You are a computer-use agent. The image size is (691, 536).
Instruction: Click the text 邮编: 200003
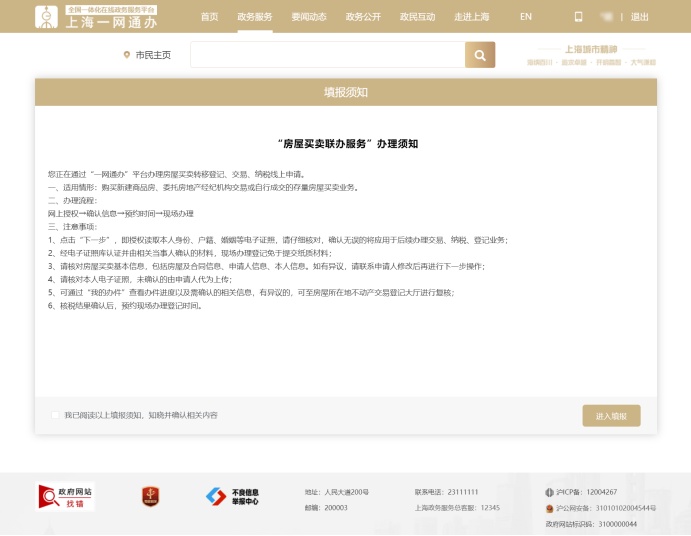tap(326, 508)
